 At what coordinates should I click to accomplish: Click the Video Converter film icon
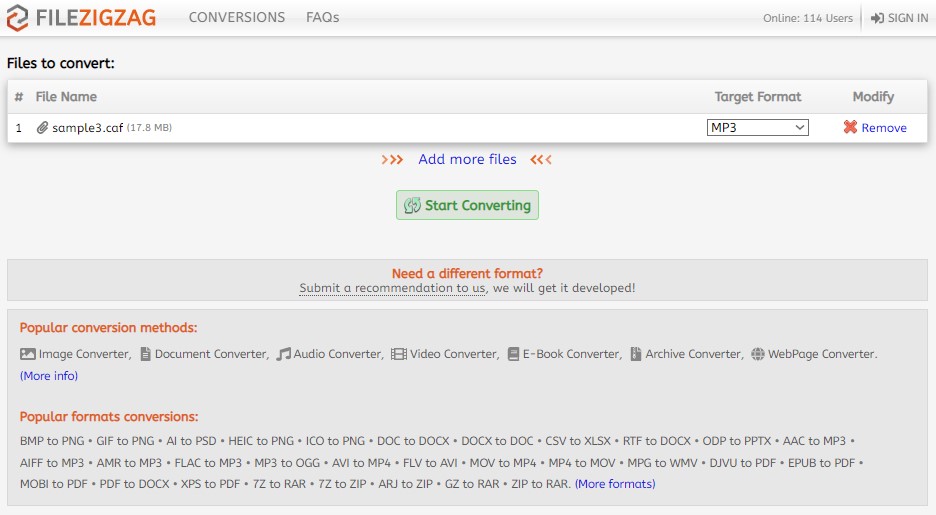point(399,354)
